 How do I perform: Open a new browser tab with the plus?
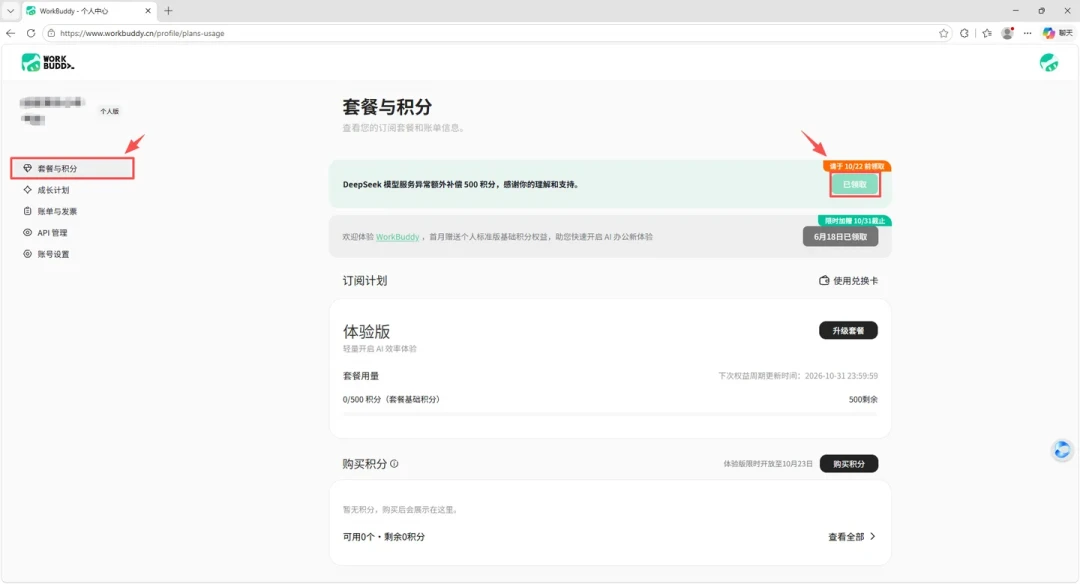click(168, 11)
